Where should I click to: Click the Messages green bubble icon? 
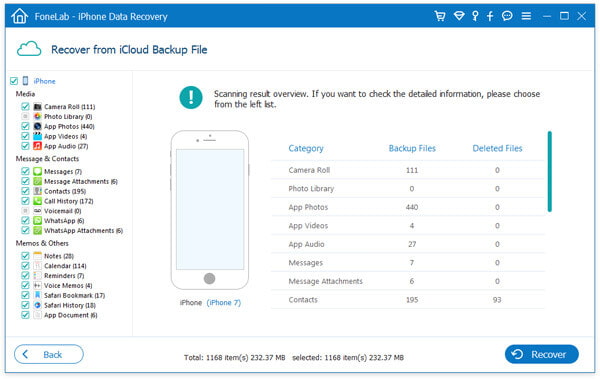coord(37,172)
